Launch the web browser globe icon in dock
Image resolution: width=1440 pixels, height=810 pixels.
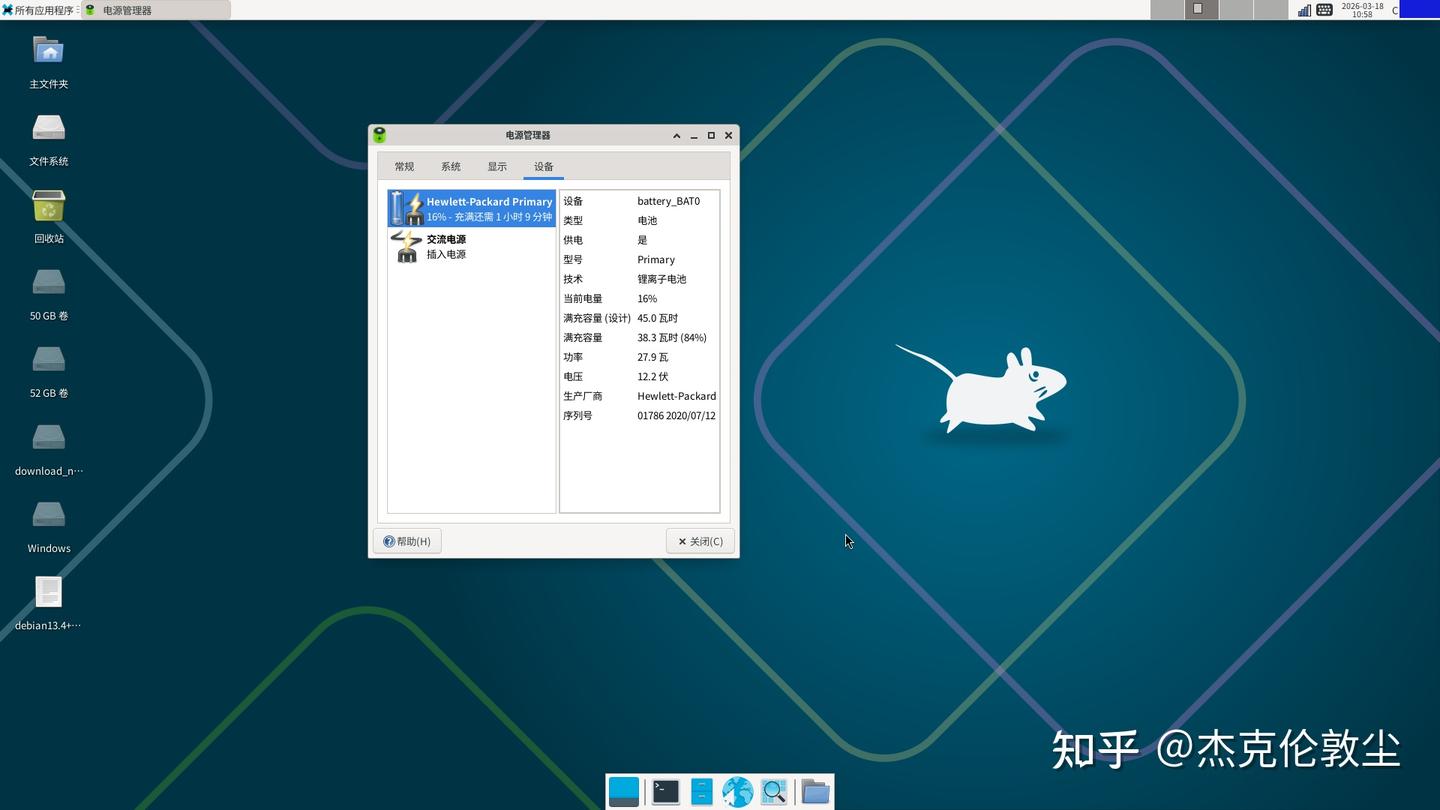738,791
